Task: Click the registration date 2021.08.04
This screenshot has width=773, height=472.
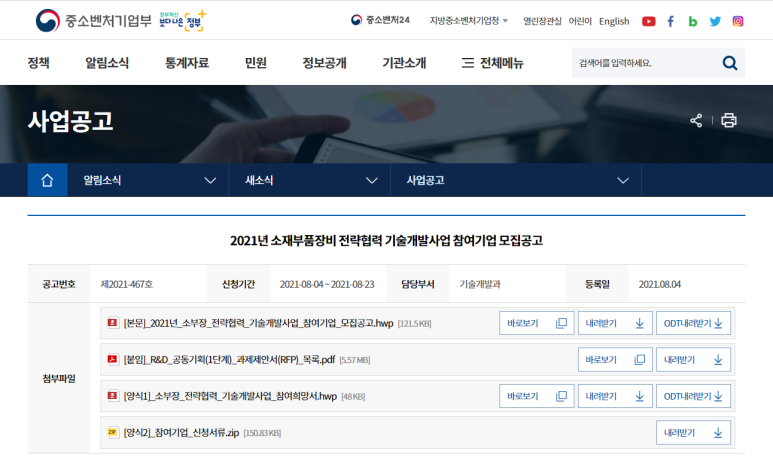Action: click(x=660, y=284)
